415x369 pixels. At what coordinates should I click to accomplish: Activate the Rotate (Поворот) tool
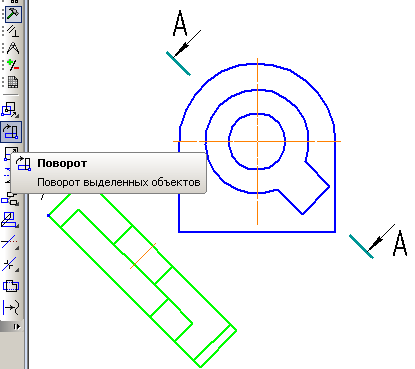click(11, 132)
